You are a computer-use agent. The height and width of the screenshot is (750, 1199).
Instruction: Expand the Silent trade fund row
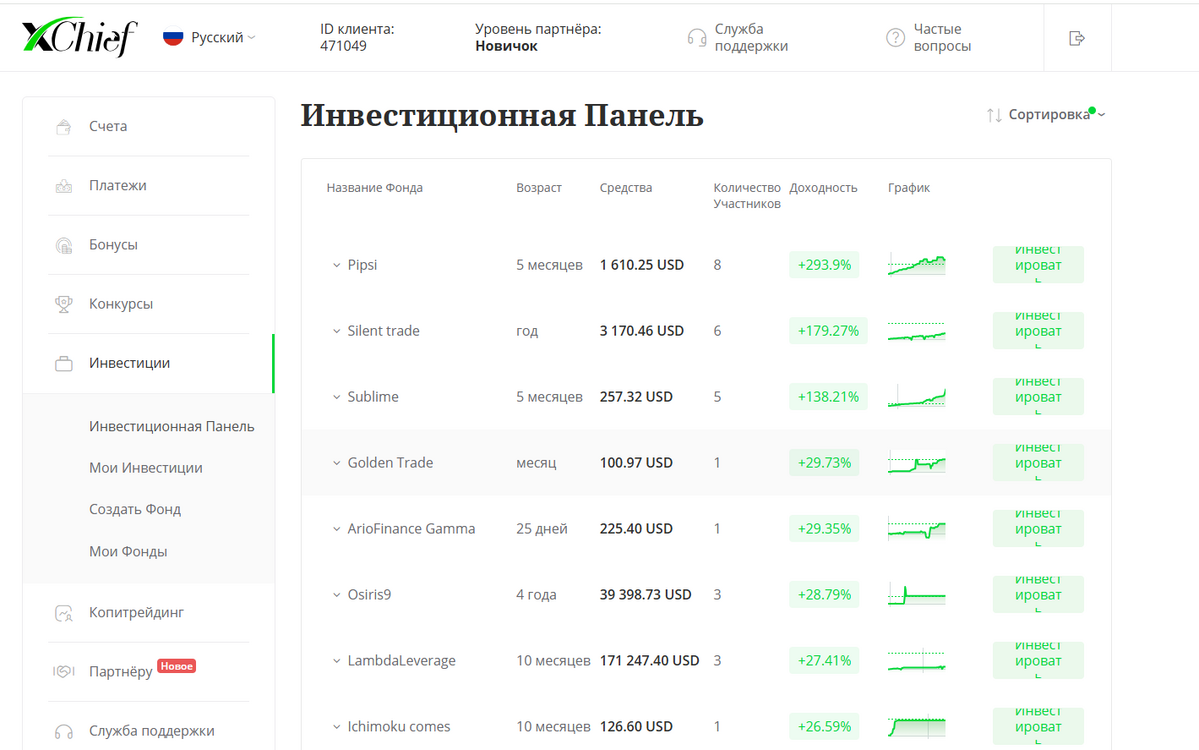point(336,331)
